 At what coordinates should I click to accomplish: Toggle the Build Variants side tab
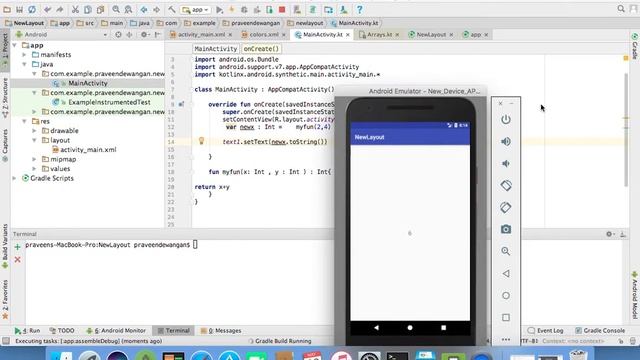pyautogui.click(x=5, y=246)
